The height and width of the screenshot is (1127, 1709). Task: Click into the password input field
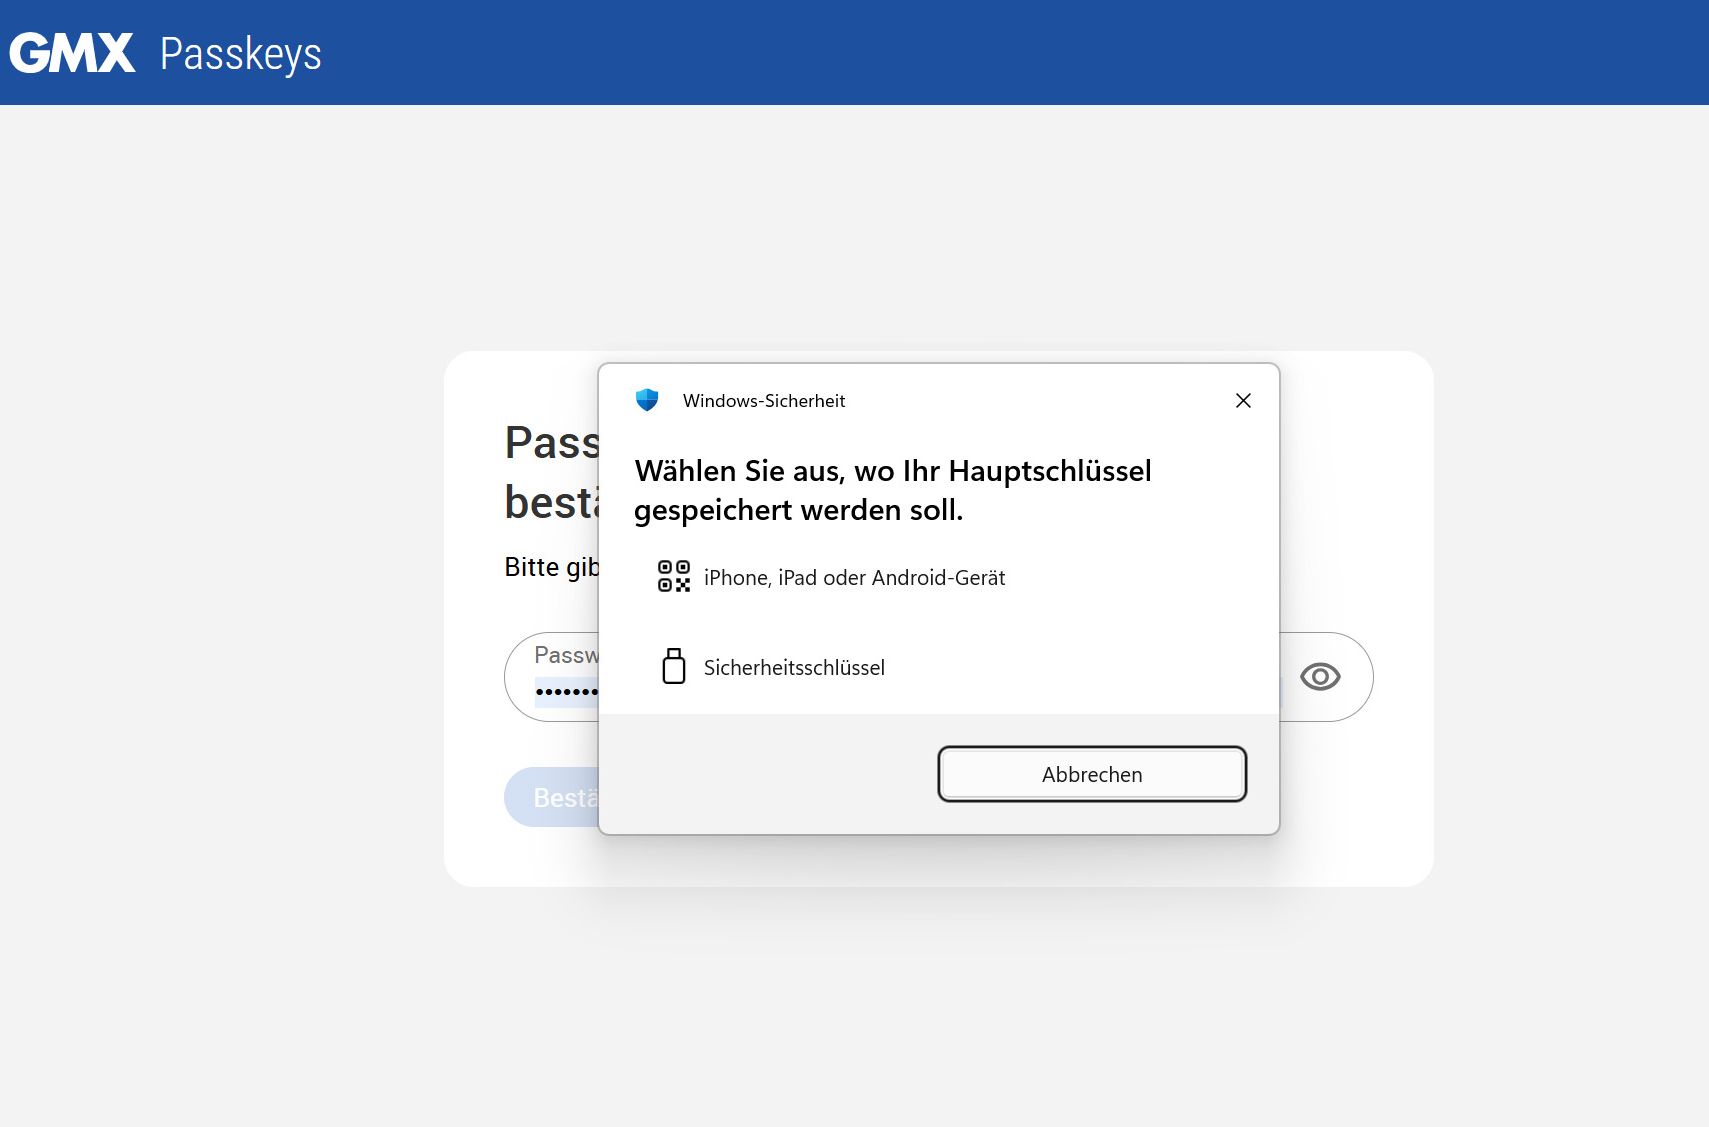pyautogui.click(x=551, y=677)
